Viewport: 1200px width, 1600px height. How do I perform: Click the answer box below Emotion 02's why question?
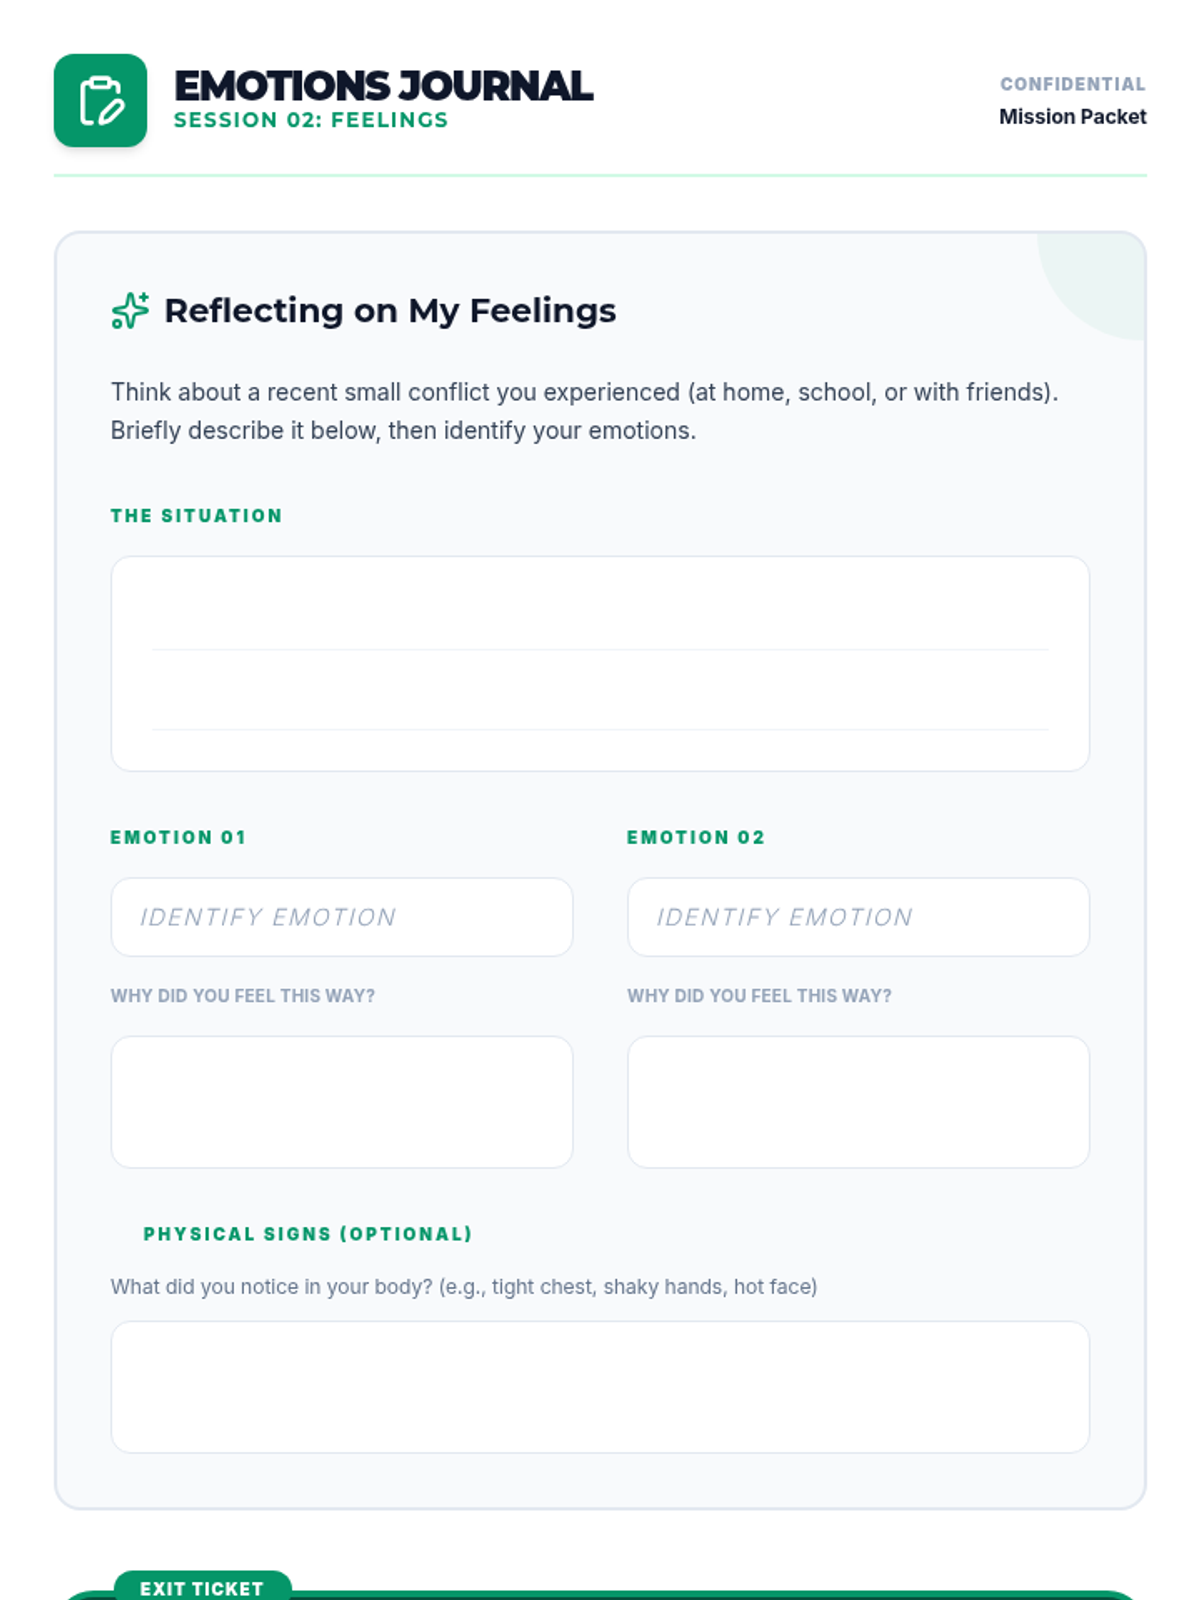tap(858, 1102)
